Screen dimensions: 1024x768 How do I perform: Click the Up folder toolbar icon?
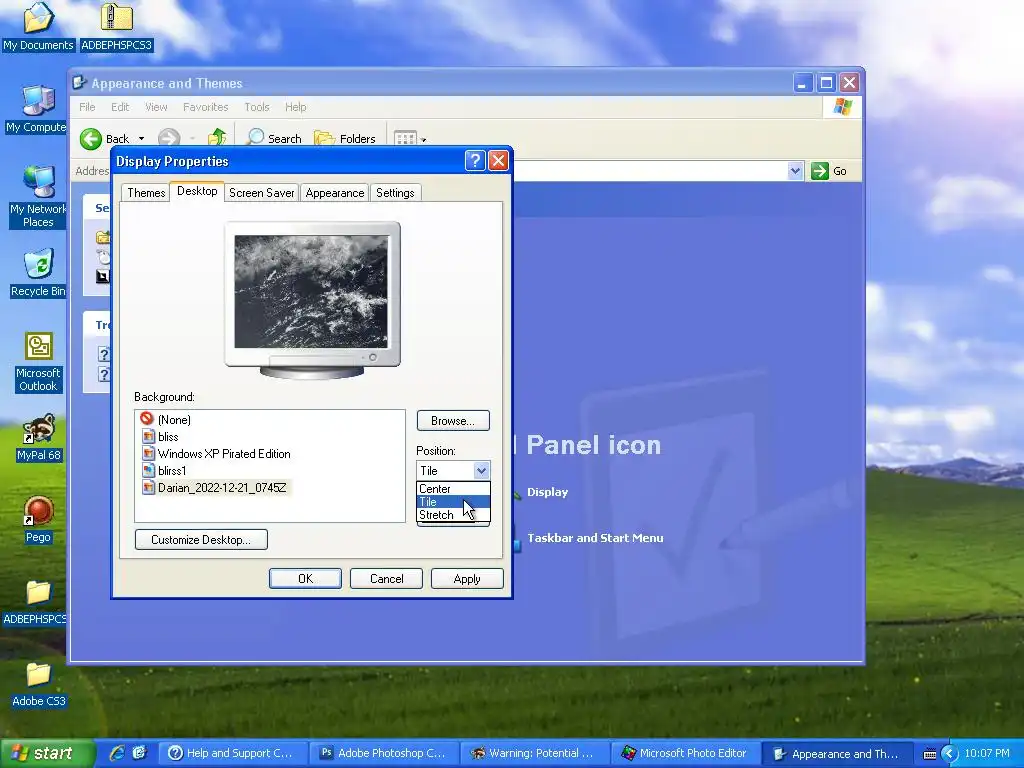click(217, 138)
